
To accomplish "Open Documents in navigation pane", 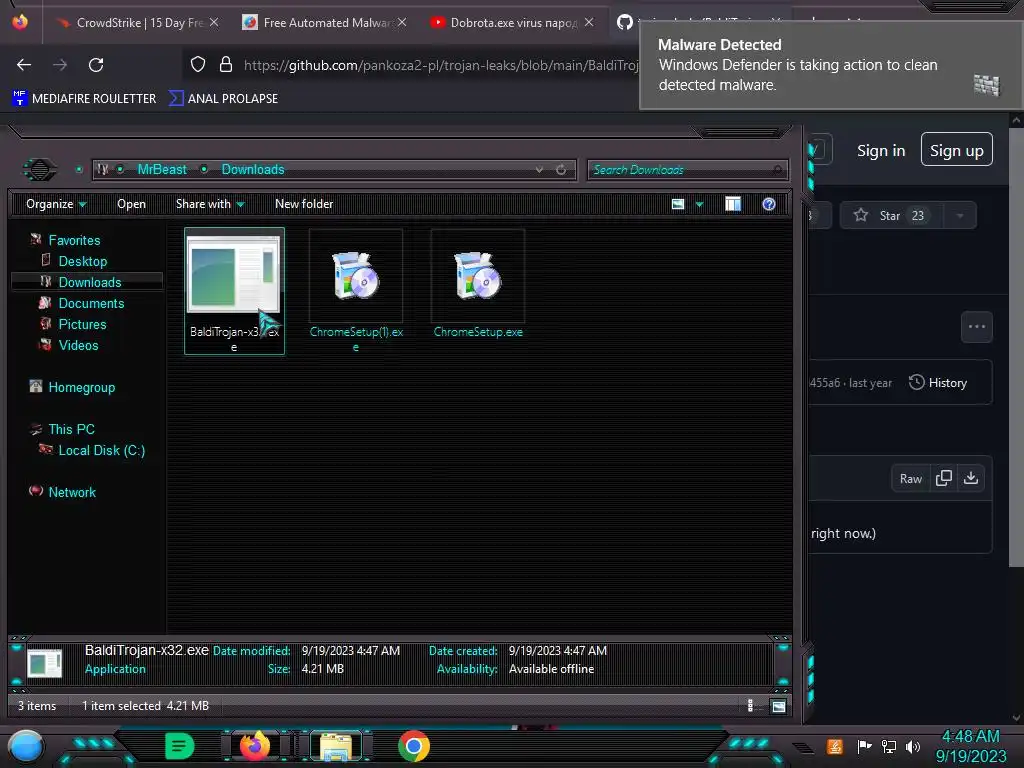I will click(91, 303).
